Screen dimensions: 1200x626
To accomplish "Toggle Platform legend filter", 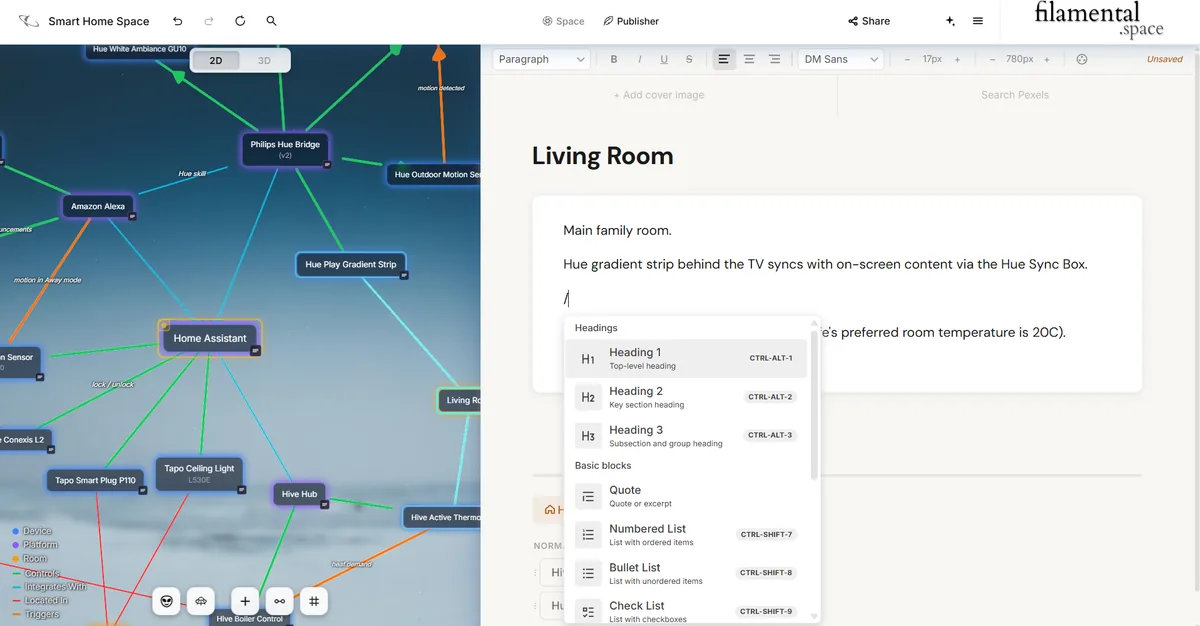I will (34, 545).
